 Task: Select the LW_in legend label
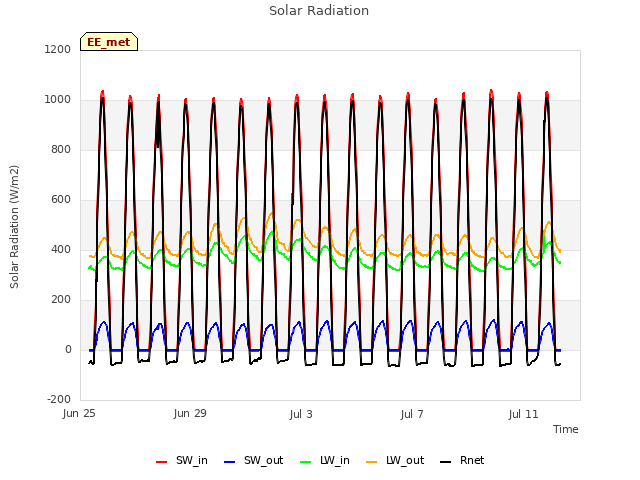click(x=335, y=460)
